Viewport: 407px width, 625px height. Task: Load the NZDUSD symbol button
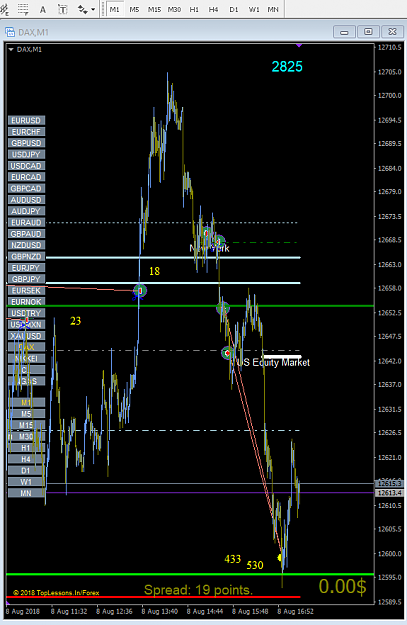26,245
